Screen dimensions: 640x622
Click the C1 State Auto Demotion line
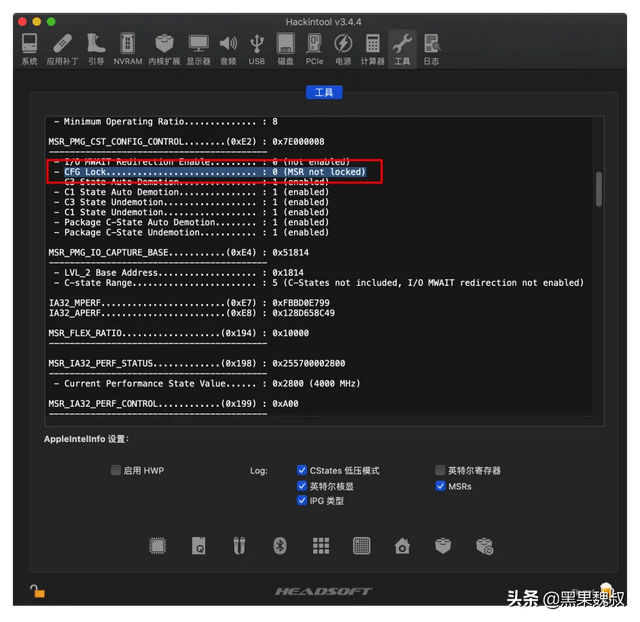191,192
